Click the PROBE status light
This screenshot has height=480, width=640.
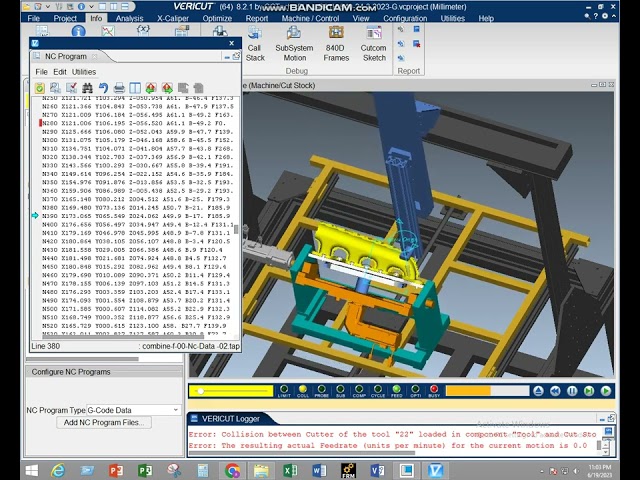tap(322, 391)
